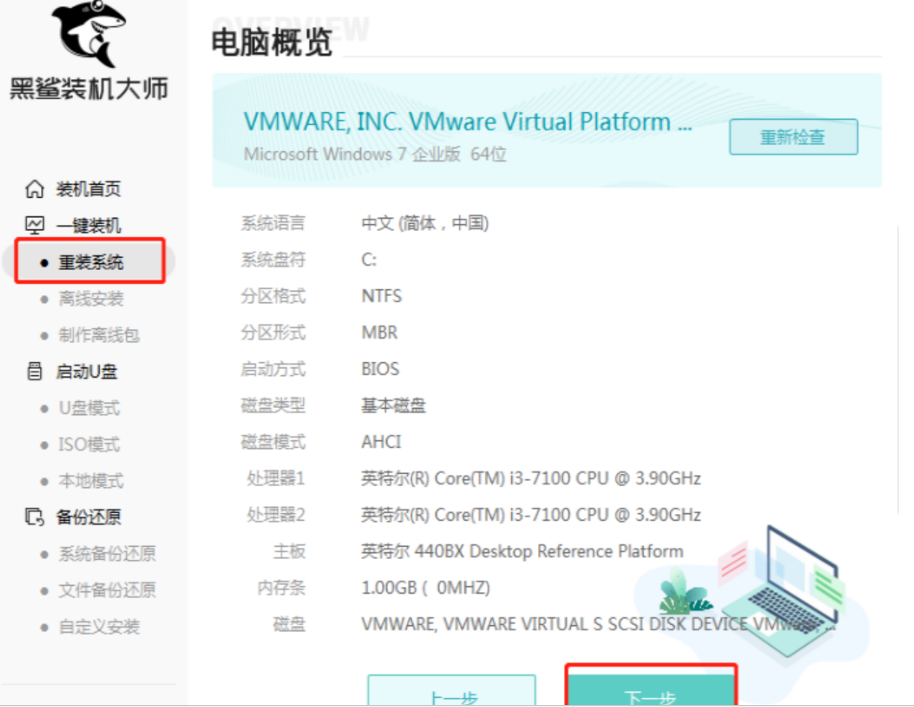Click the 1.00GB memory value
The height and width of the screenshot is (707, 914).
[426, 588]
